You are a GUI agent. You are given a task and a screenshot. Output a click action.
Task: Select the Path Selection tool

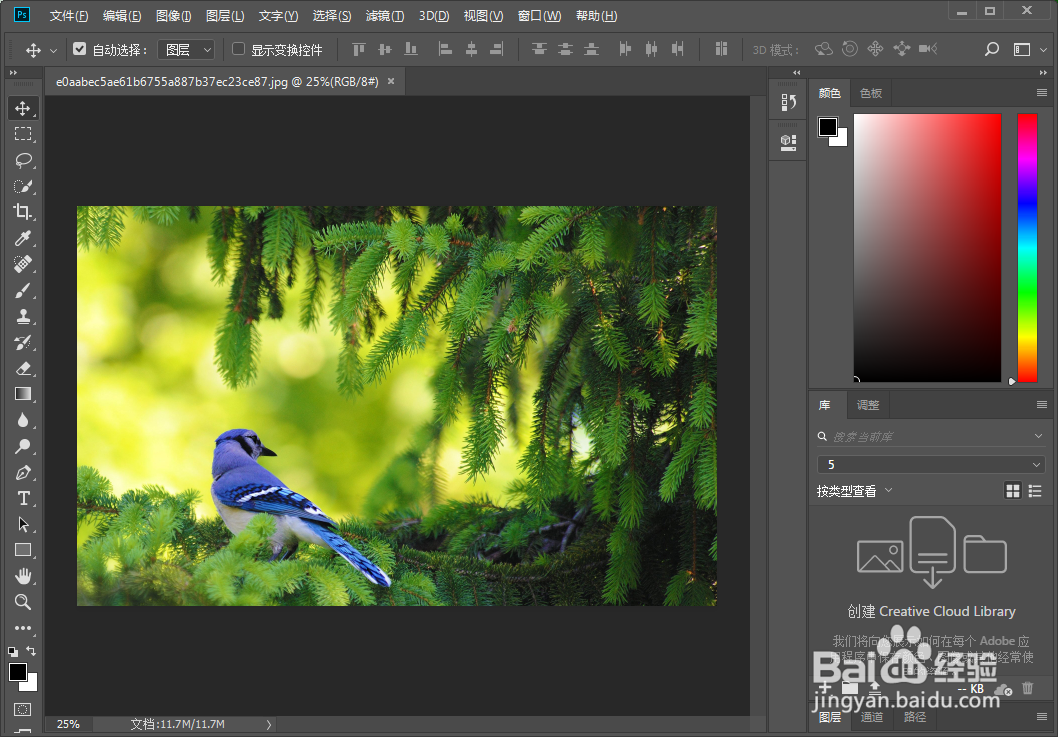click(x=23, y=524)
